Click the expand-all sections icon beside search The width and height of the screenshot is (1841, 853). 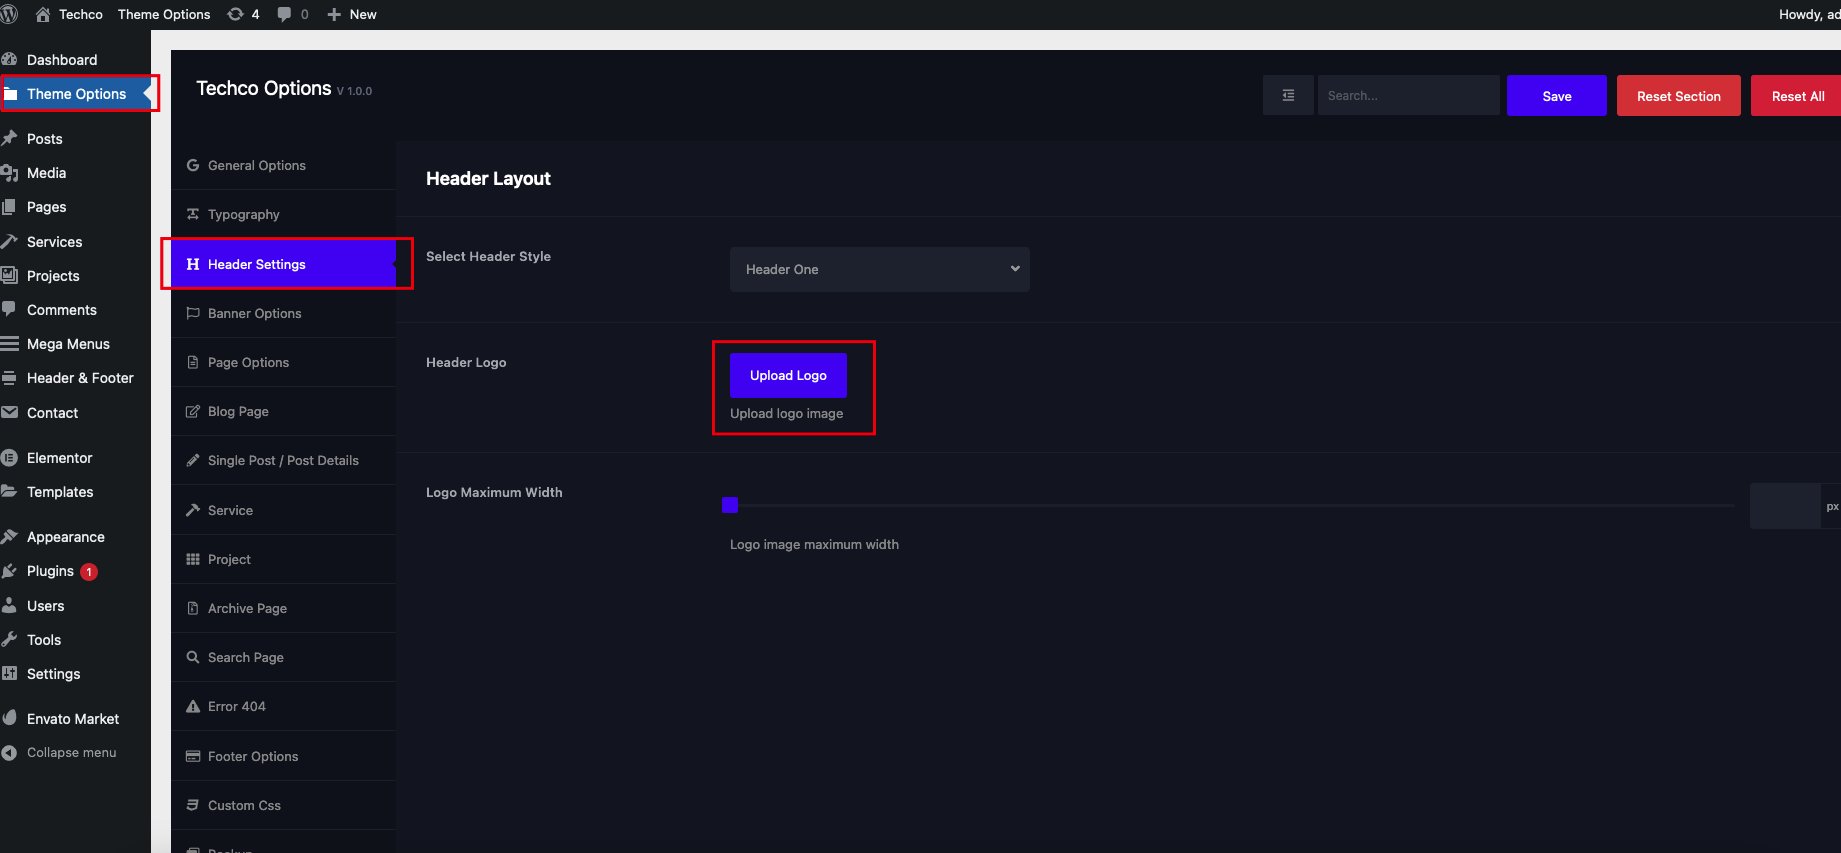pyautogui.click(x=1288, y=96)
